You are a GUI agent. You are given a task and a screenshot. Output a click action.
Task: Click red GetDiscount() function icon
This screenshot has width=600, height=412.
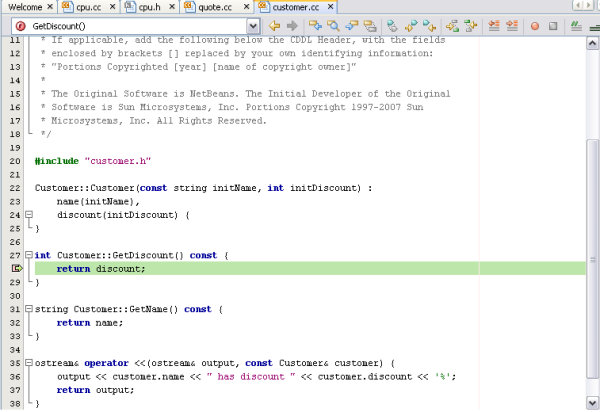(21, 26)
